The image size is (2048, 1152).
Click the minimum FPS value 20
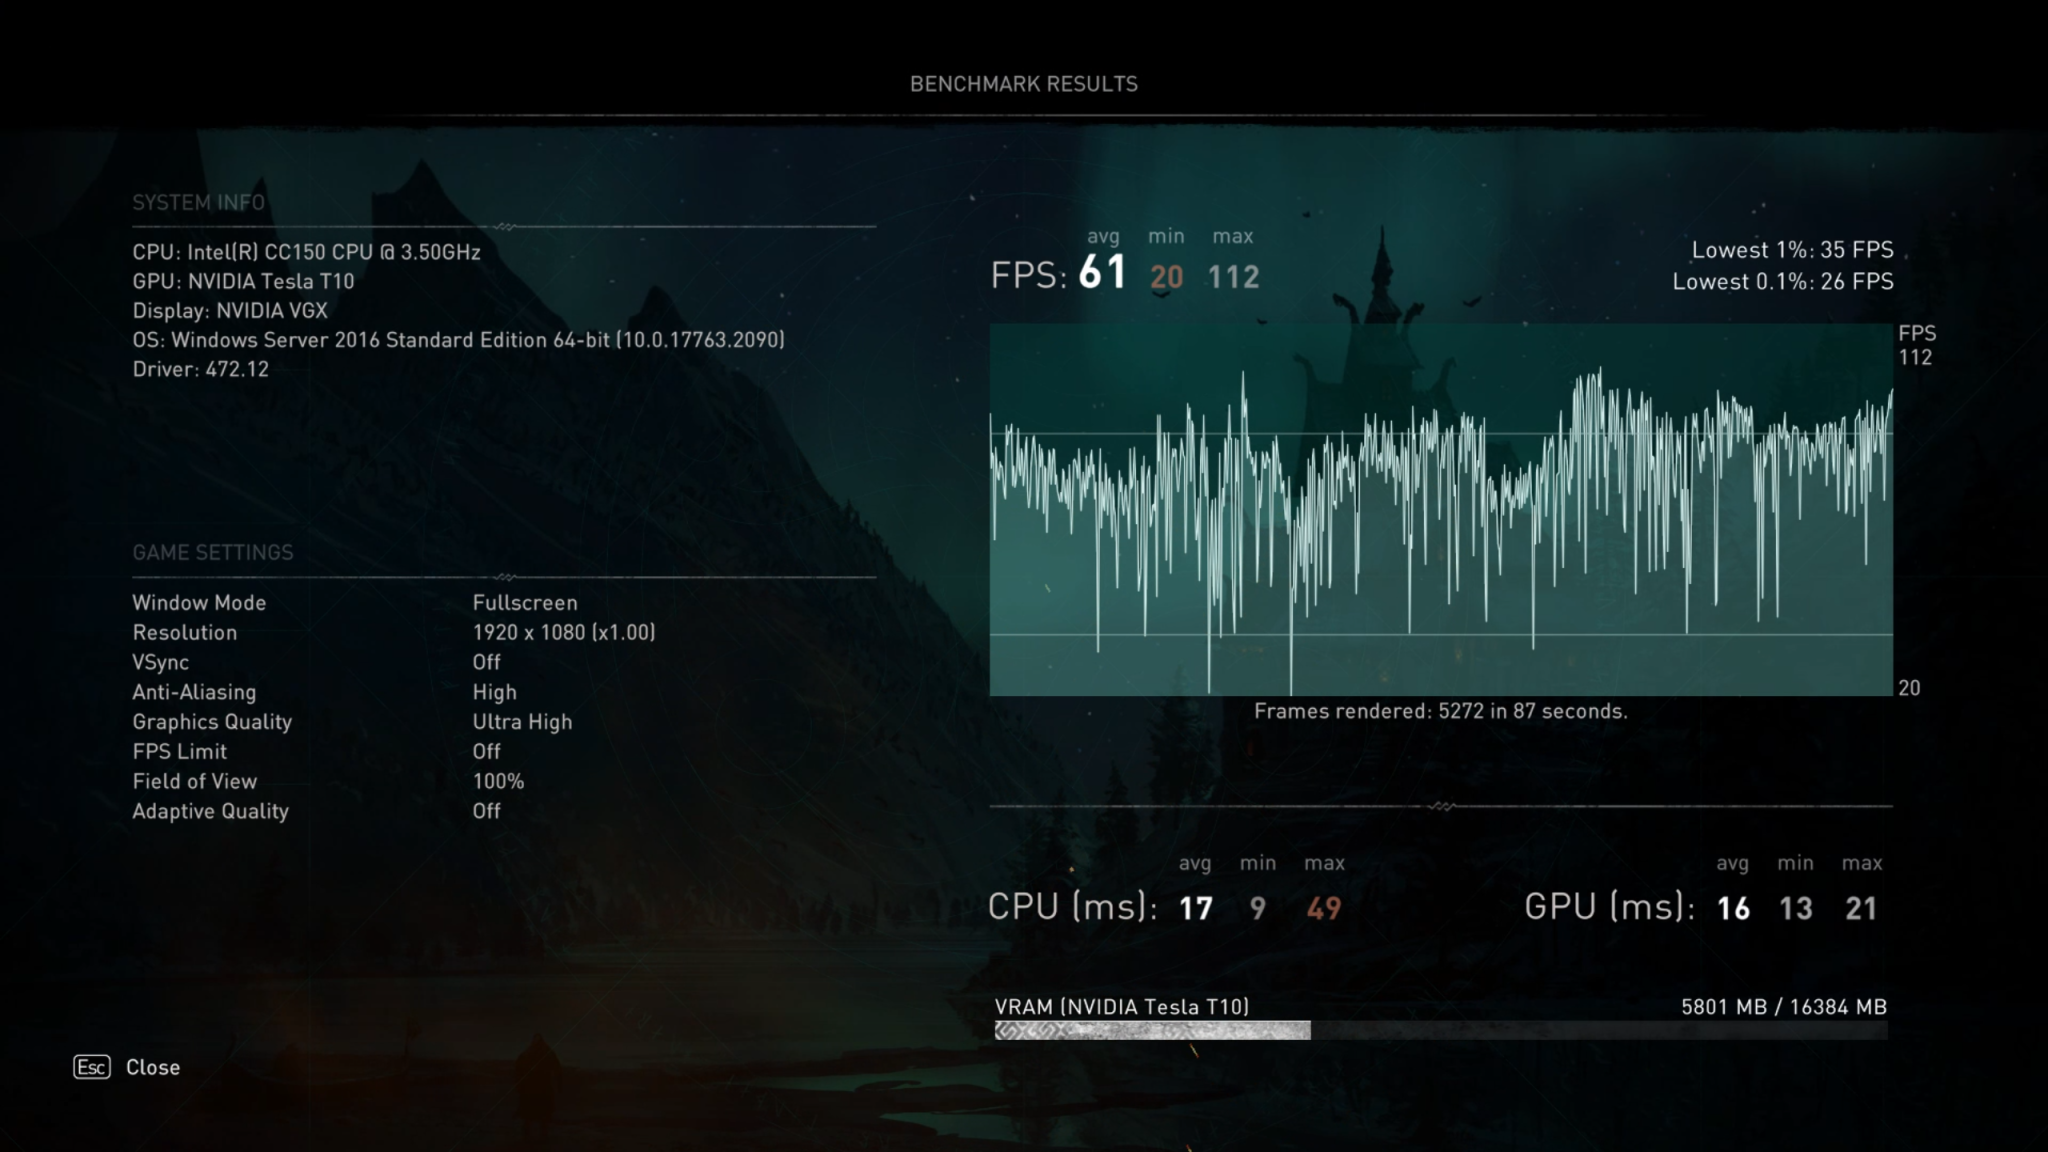[1165, 277]
